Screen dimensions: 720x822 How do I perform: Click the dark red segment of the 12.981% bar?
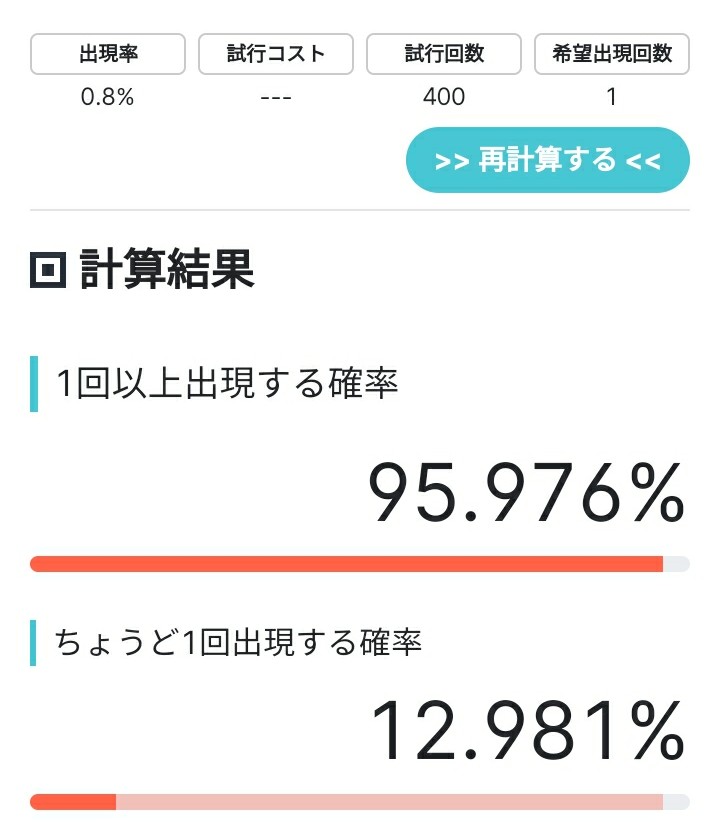point(73,802)
